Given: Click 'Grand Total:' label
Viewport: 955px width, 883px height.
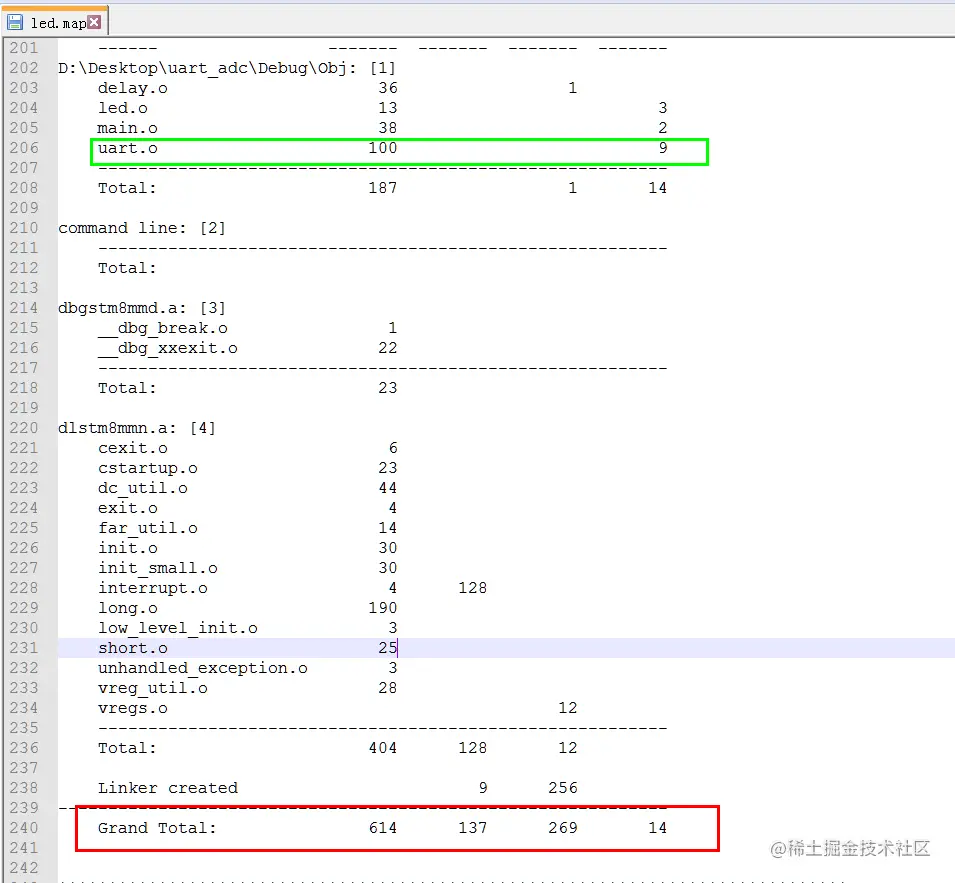Looking at the screenshot, I should (x=157, y=828).
